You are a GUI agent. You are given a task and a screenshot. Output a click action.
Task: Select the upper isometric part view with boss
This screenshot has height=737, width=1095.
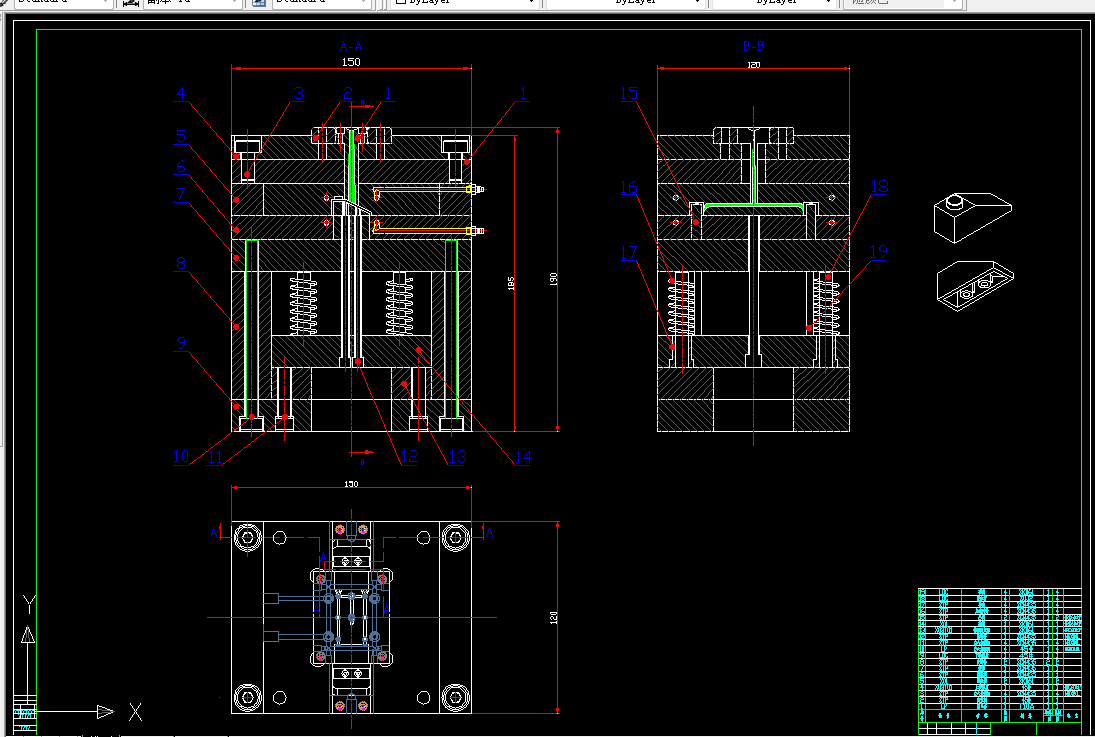click(973, 218)
